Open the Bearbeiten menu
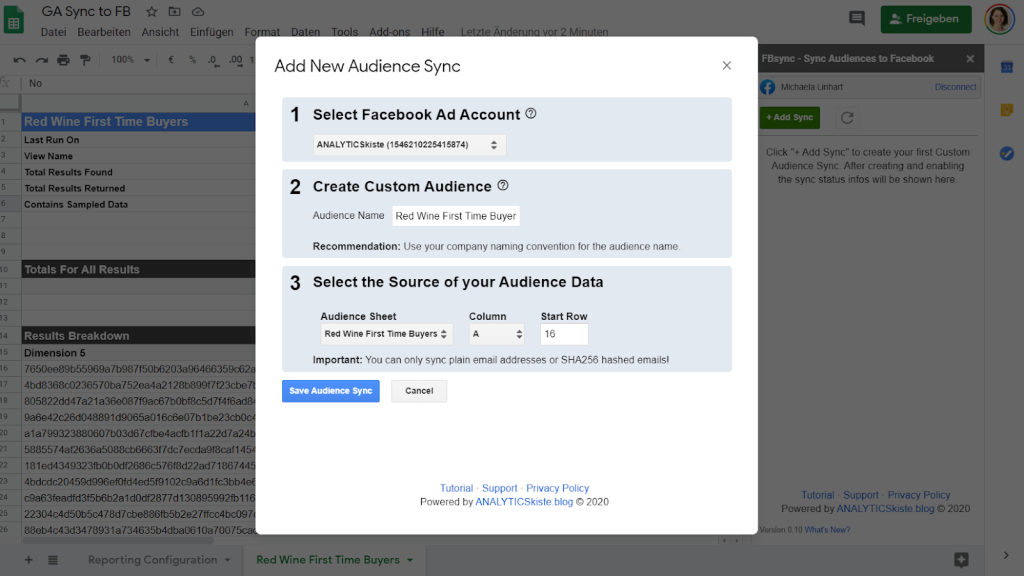The height and width of the screenshot is (576, 1024). (104, 32)
